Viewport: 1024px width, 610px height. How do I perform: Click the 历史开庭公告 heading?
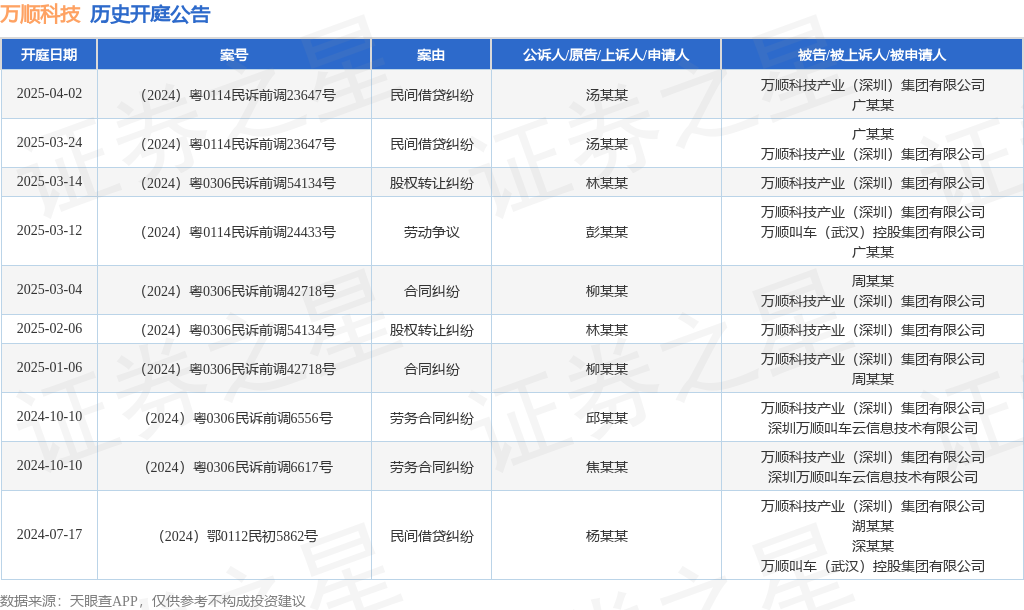tap(150, 14)
